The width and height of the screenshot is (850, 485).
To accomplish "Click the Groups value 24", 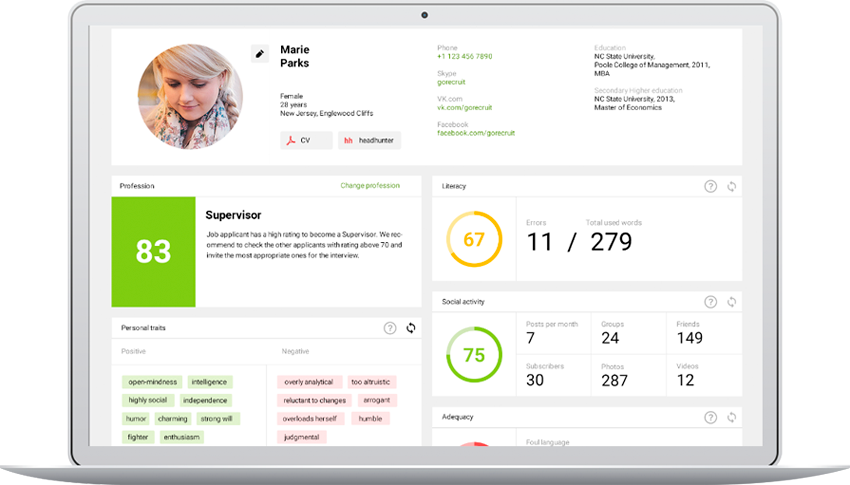I will [x=610, y=338].
